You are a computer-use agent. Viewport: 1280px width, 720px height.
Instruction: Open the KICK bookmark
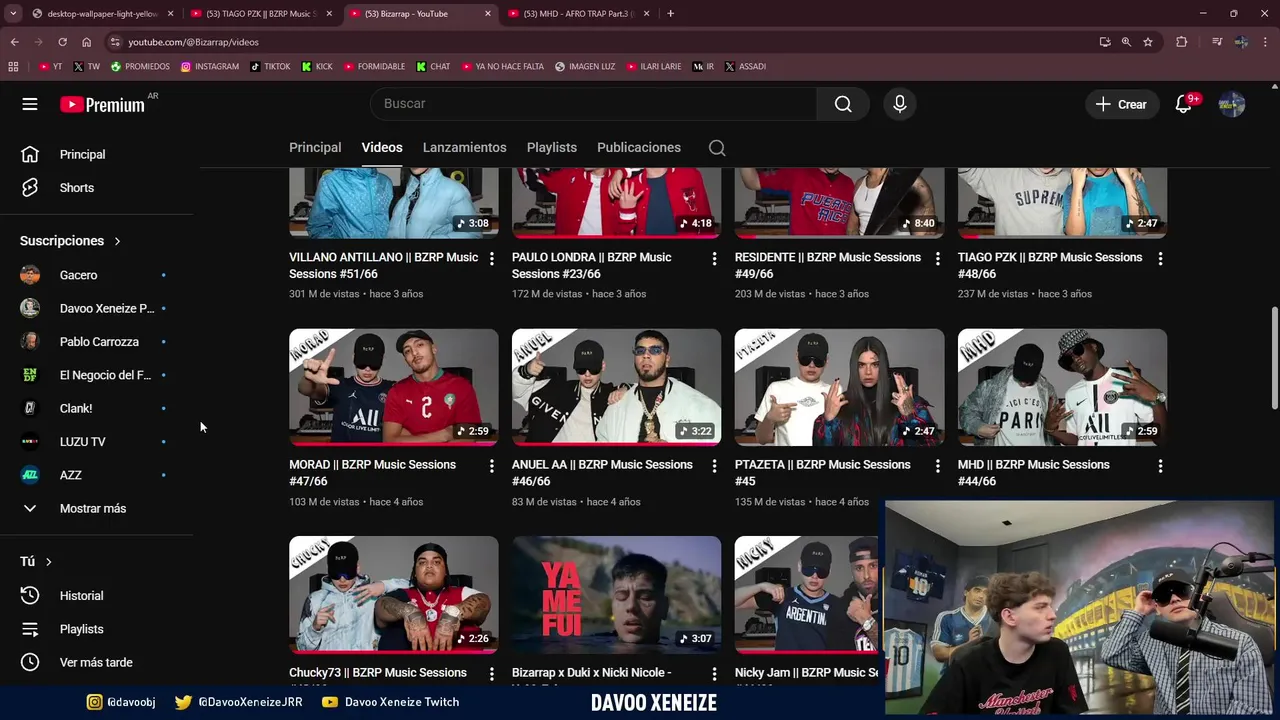click(x=317, y=66)
